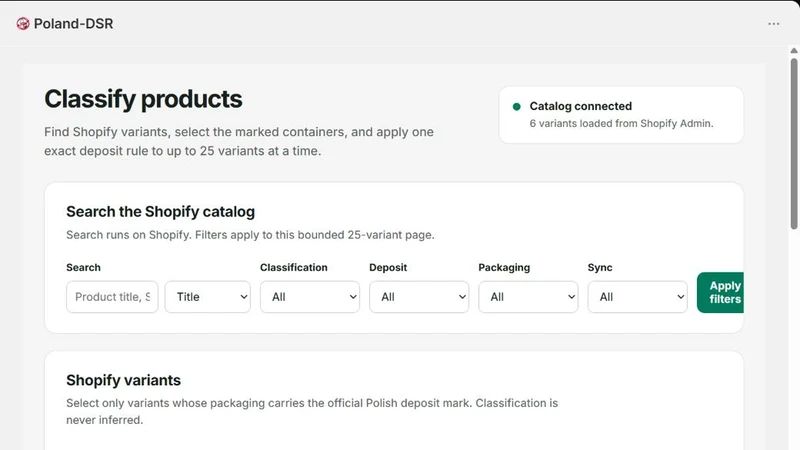Open the Title search-by dropdown
800x450 pixels.
208,297
